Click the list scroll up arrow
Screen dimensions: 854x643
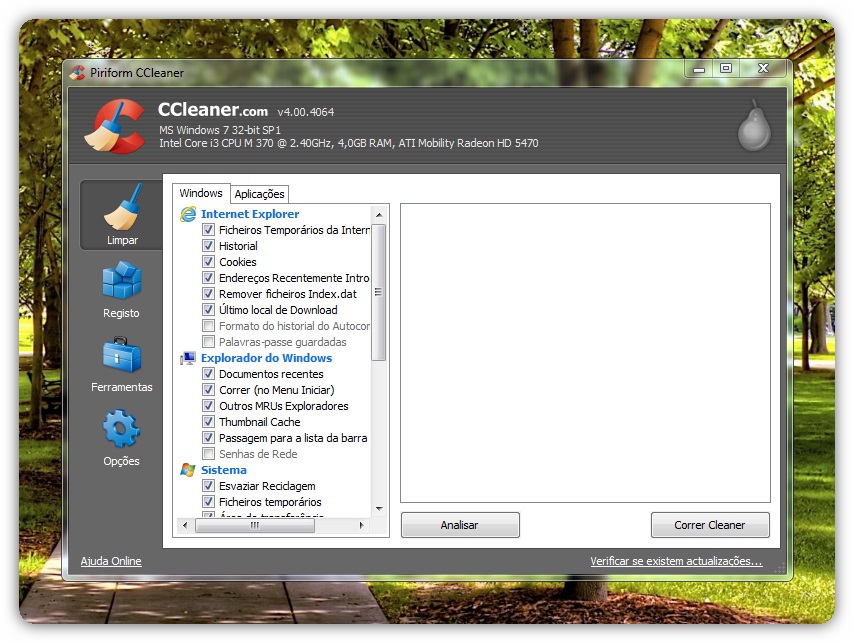379,215
